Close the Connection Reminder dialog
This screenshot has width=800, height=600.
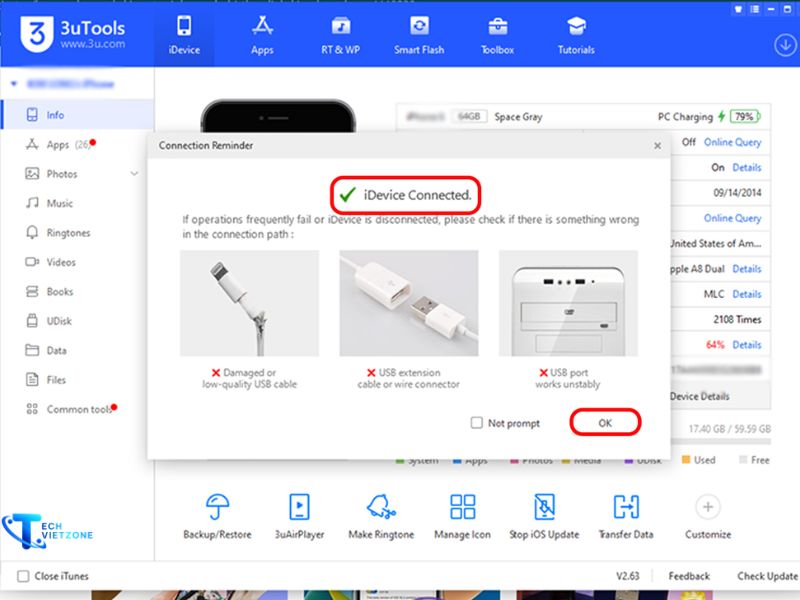tap(658, 146)
